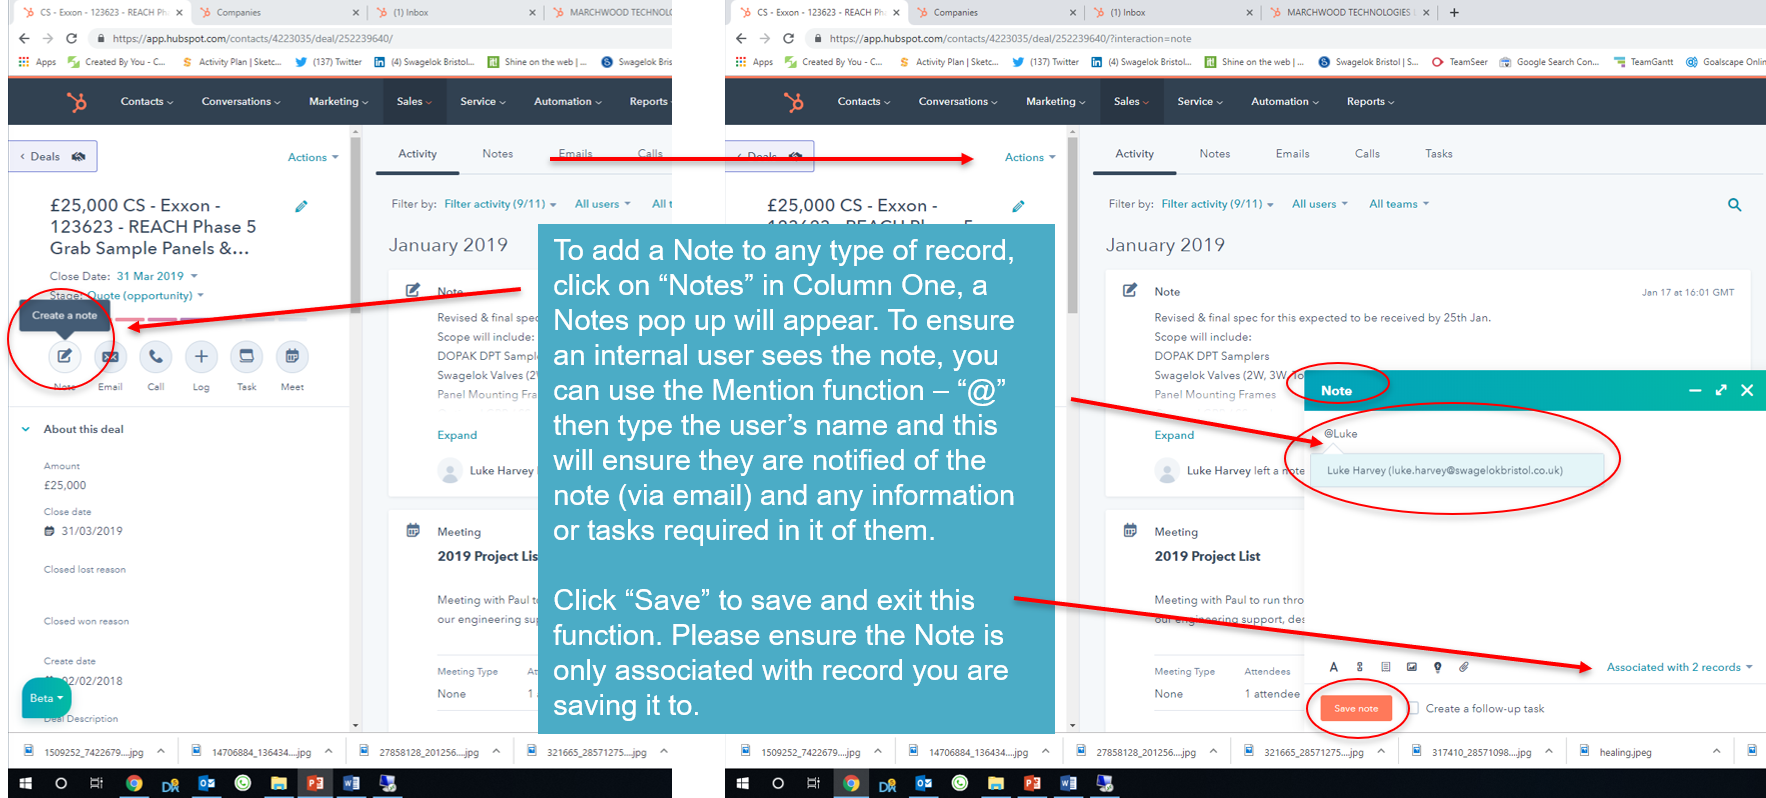The height and width of the screenshot is (798, 1766).
Task: Open Word from the right taskbar
Action: (x=1068, y=783)
